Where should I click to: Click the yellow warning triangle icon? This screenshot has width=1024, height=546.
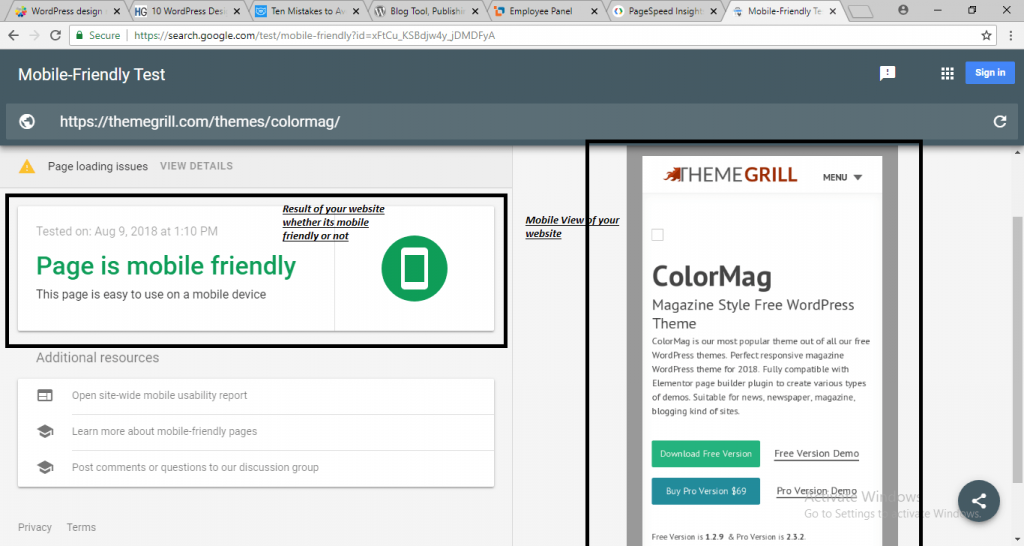[x=27, y=167]
